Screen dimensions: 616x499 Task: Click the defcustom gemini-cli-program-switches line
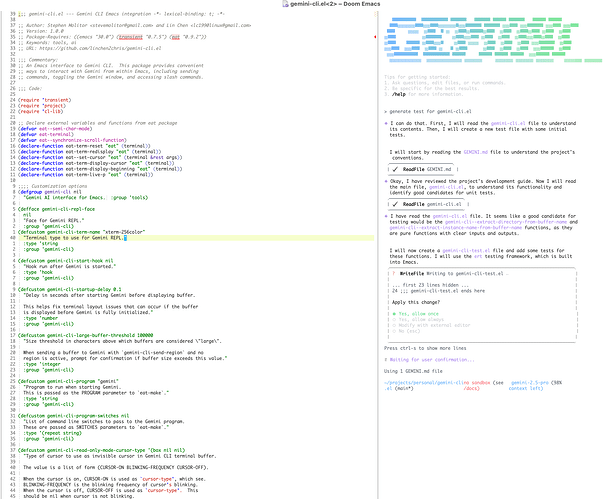point(73,416)
